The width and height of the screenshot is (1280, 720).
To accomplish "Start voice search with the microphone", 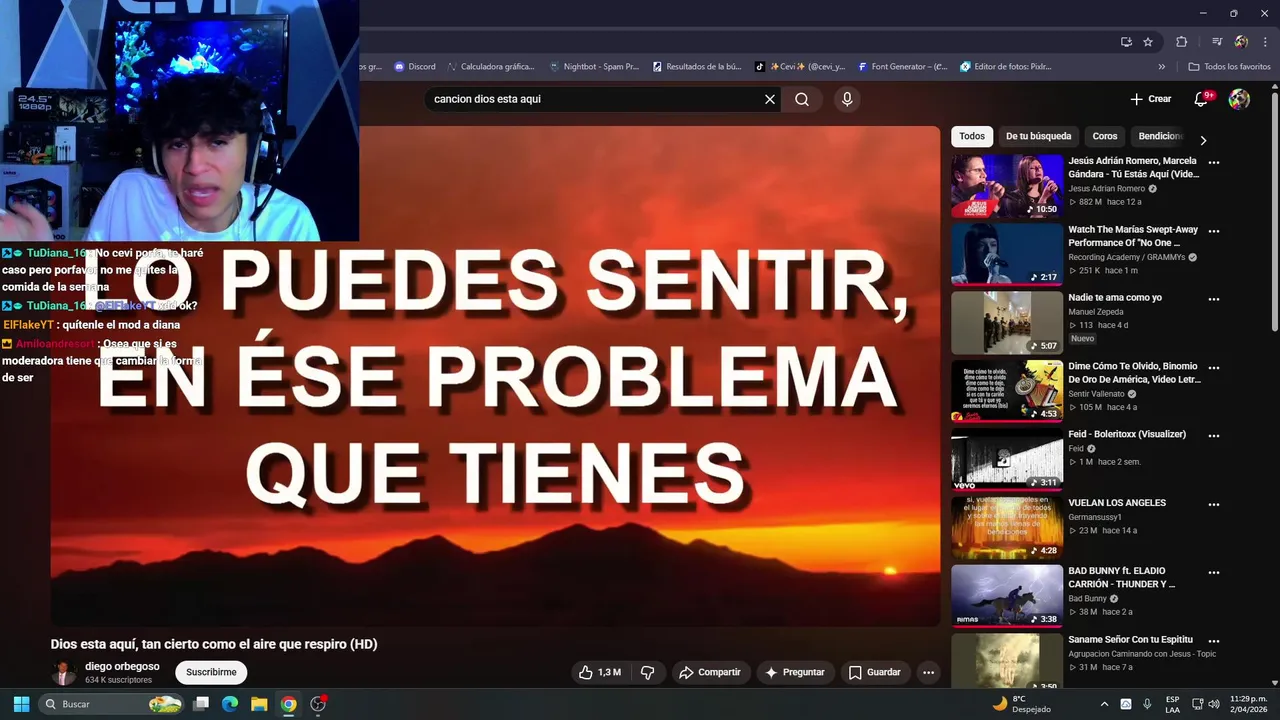I will [x=847, y=99].
